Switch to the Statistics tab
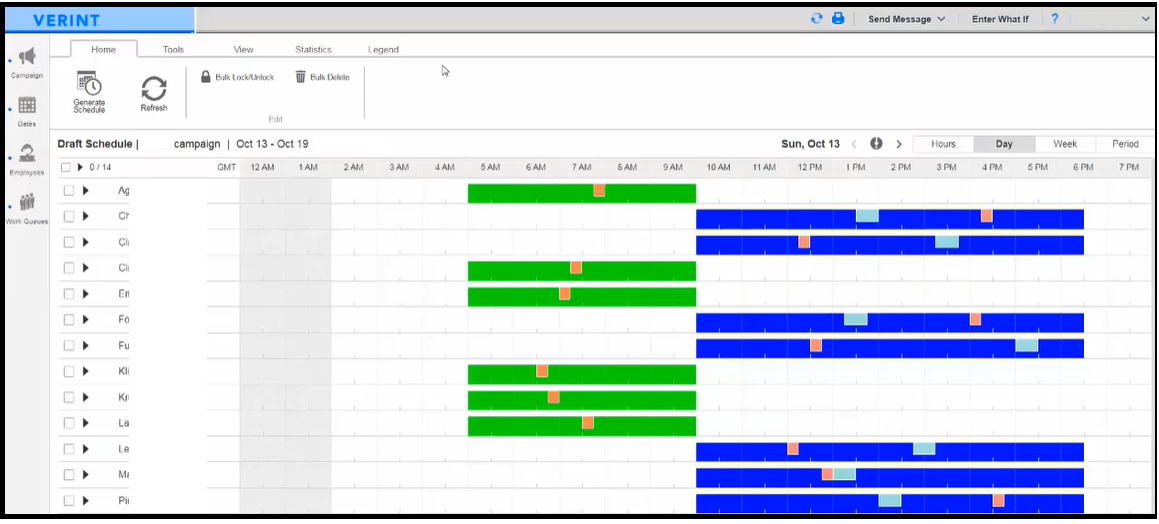Image resolution: width=1159 pixels, height=524 pixels. click(x=313, y=50)
